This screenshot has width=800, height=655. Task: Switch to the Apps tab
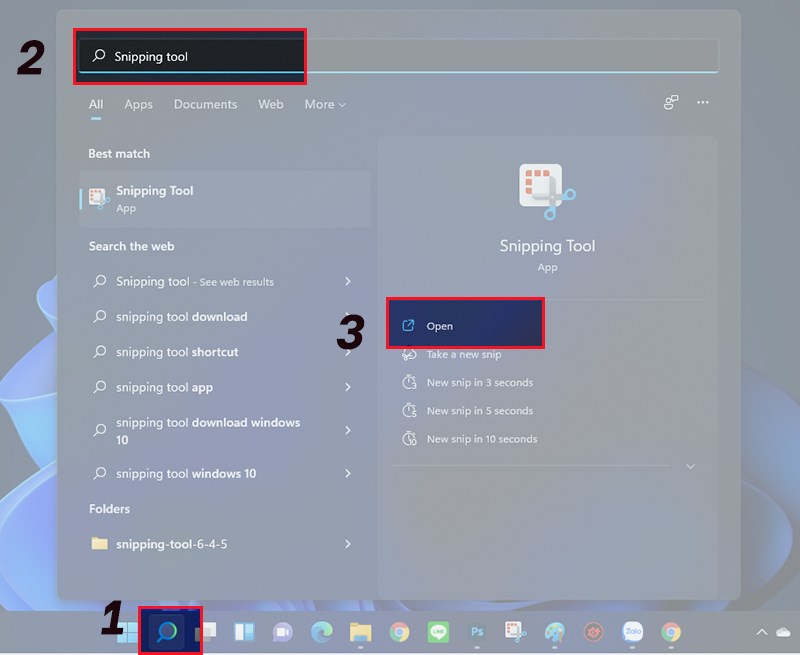[138, 105]
